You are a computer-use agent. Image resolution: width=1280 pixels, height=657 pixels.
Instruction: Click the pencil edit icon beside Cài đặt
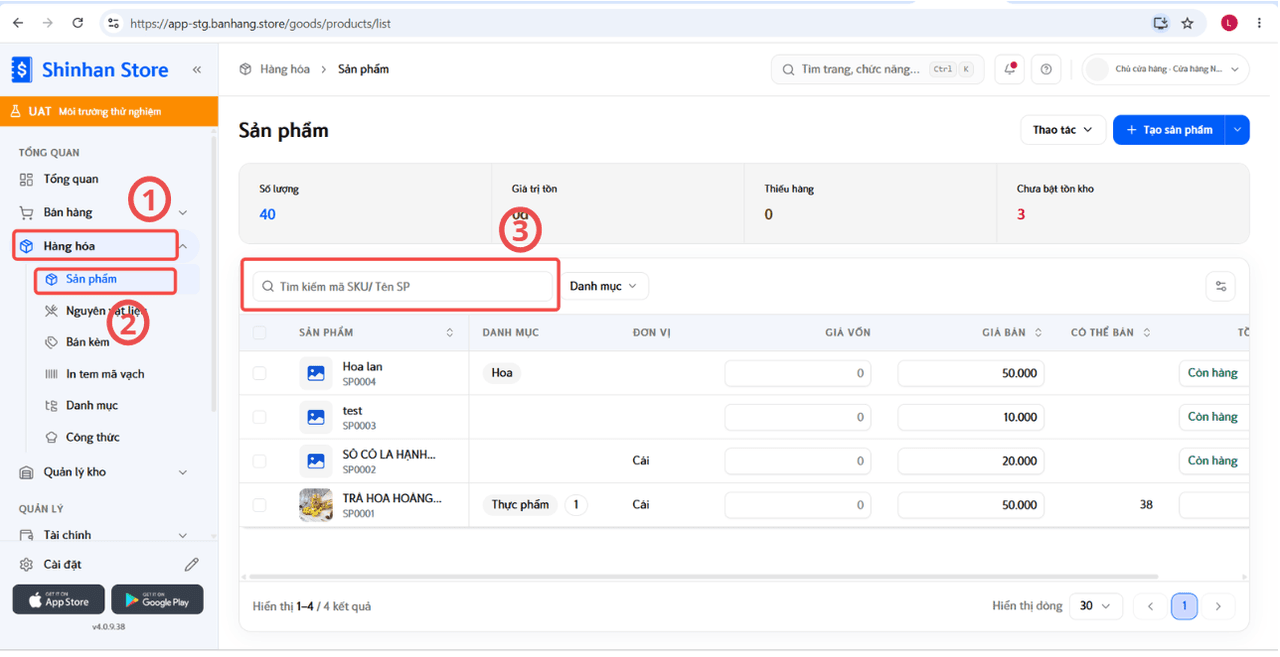tap(192, 565)
